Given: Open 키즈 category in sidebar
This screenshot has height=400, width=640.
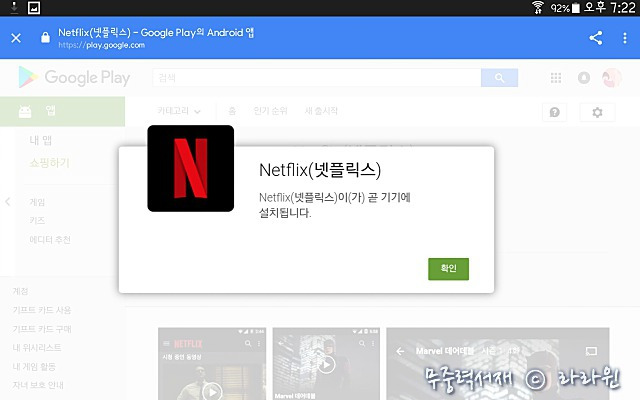Looking at the screenshot, I should (37, 220).
